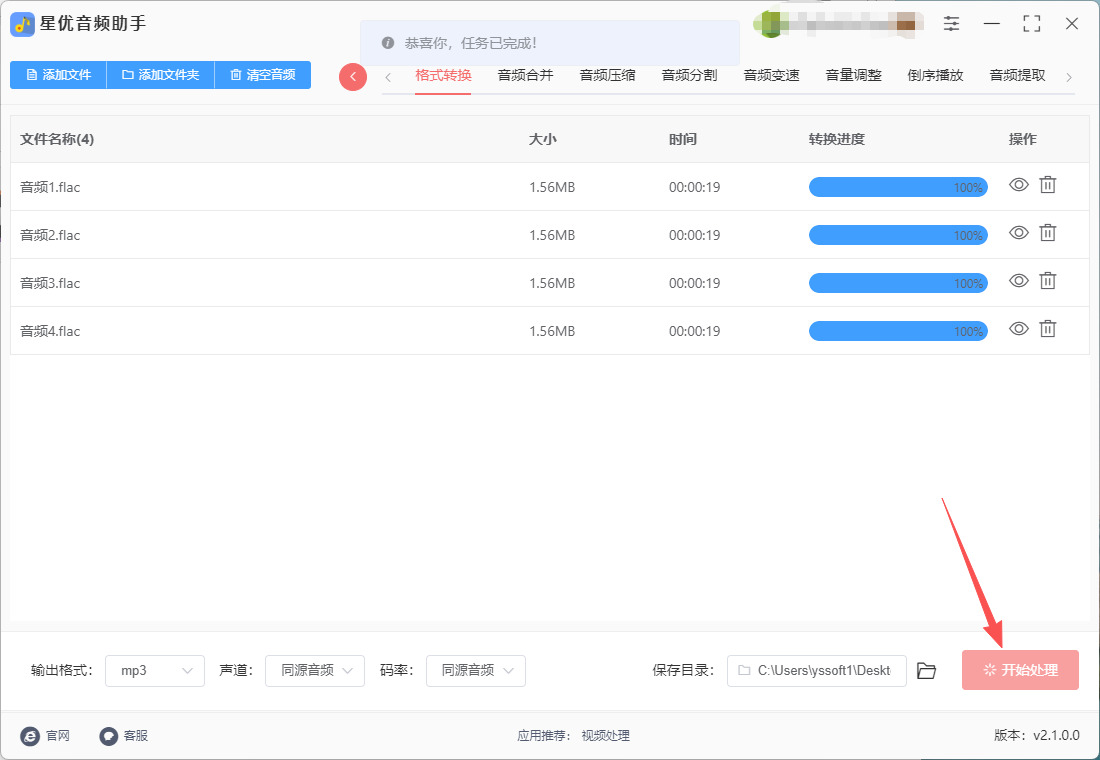Switch to the 音频合并 tab
The width and height of the screenshot is (1100, 760).
click(x=525, y=75)
